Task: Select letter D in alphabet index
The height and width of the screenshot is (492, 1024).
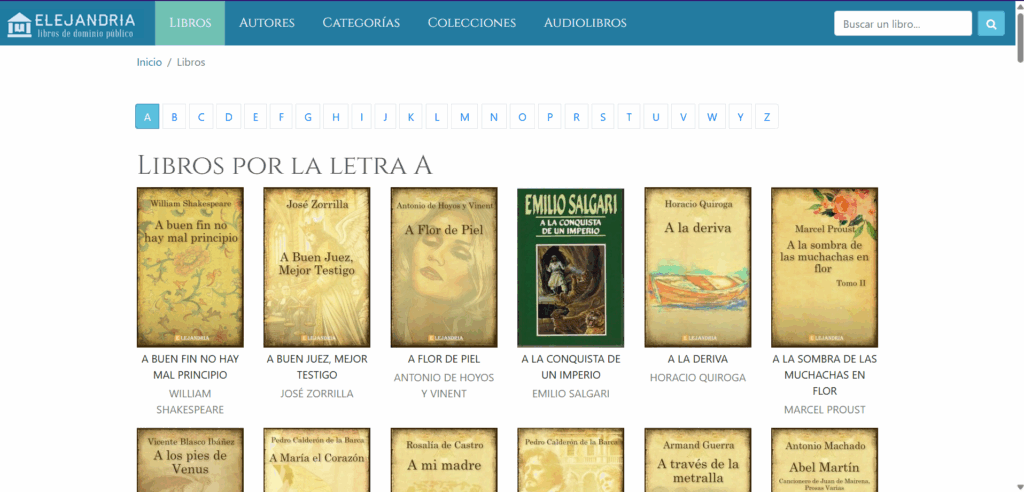Action: 229,117
